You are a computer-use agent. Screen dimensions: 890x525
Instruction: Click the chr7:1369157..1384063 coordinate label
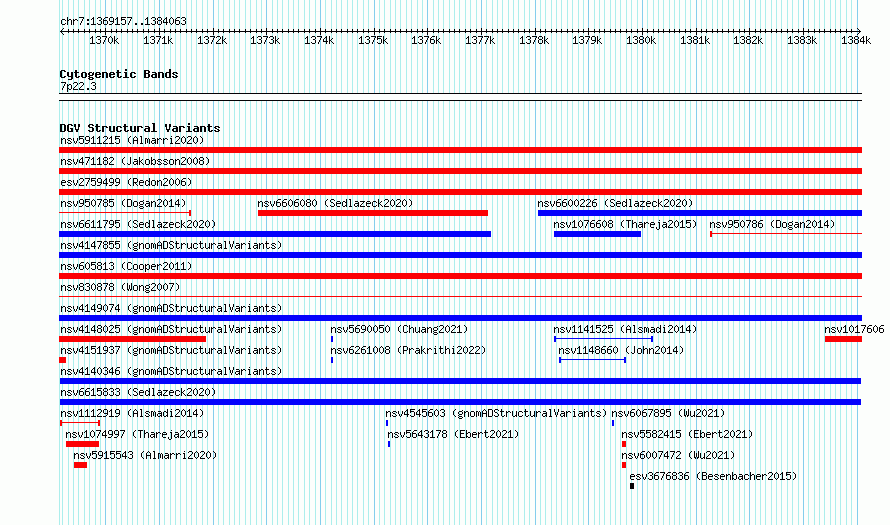pos(123,21)
